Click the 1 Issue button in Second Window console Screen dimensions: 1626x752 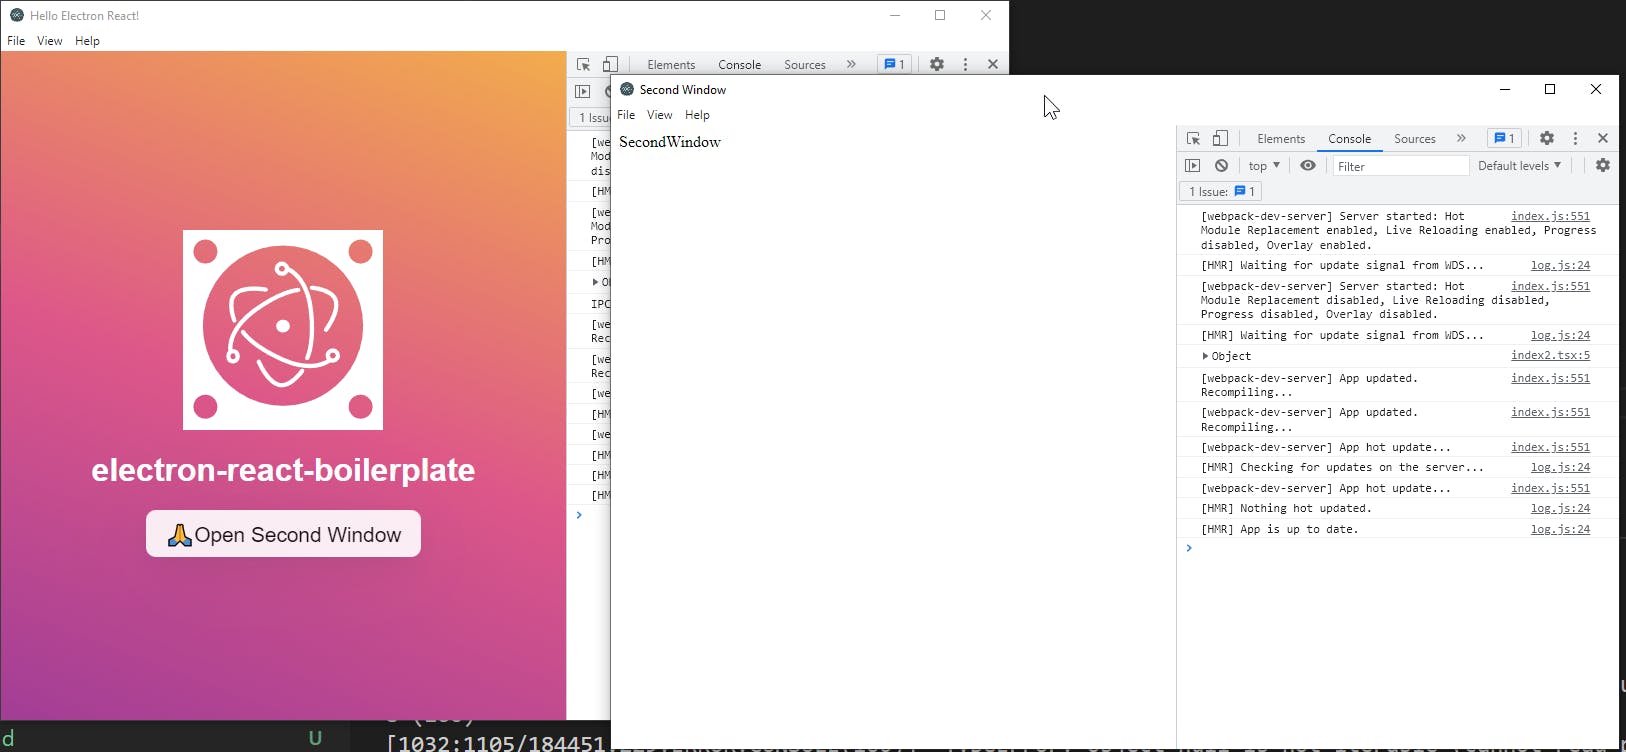coord(1221,191)
